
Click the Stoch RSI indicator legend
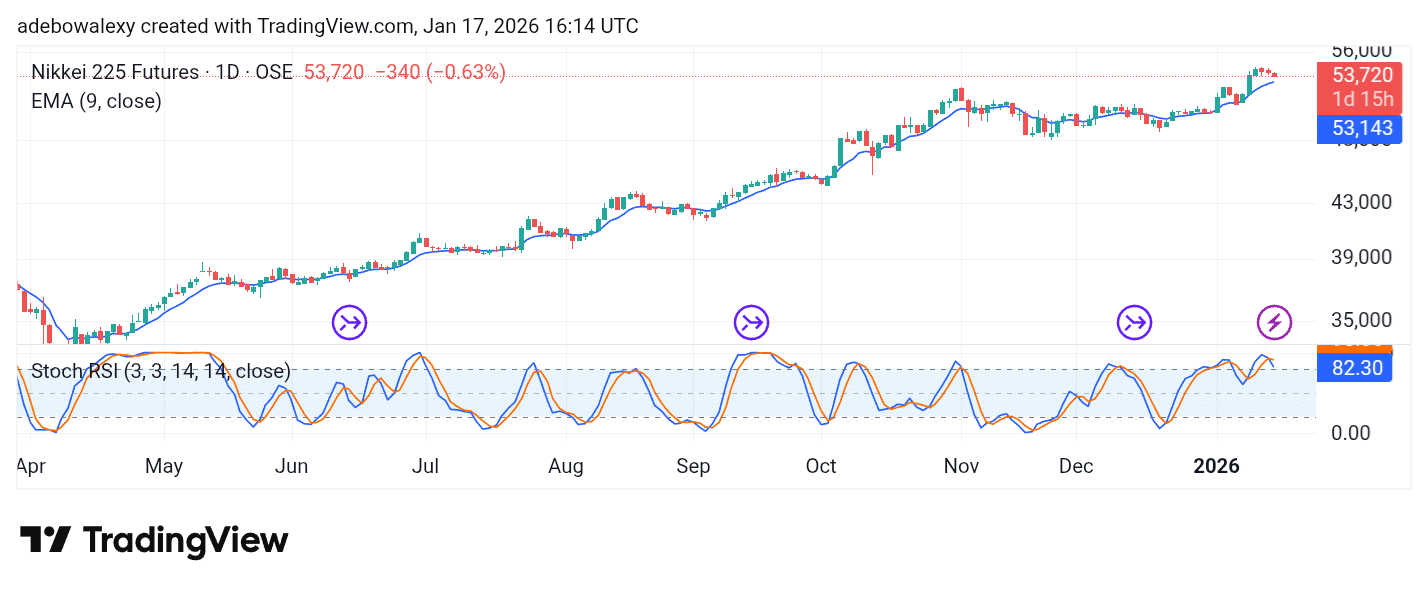point(160,371)
